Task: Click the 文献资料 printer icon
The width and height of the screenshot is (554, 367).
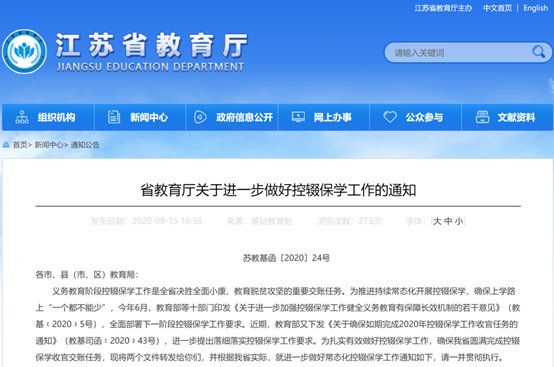Action: tap(482, 117)
